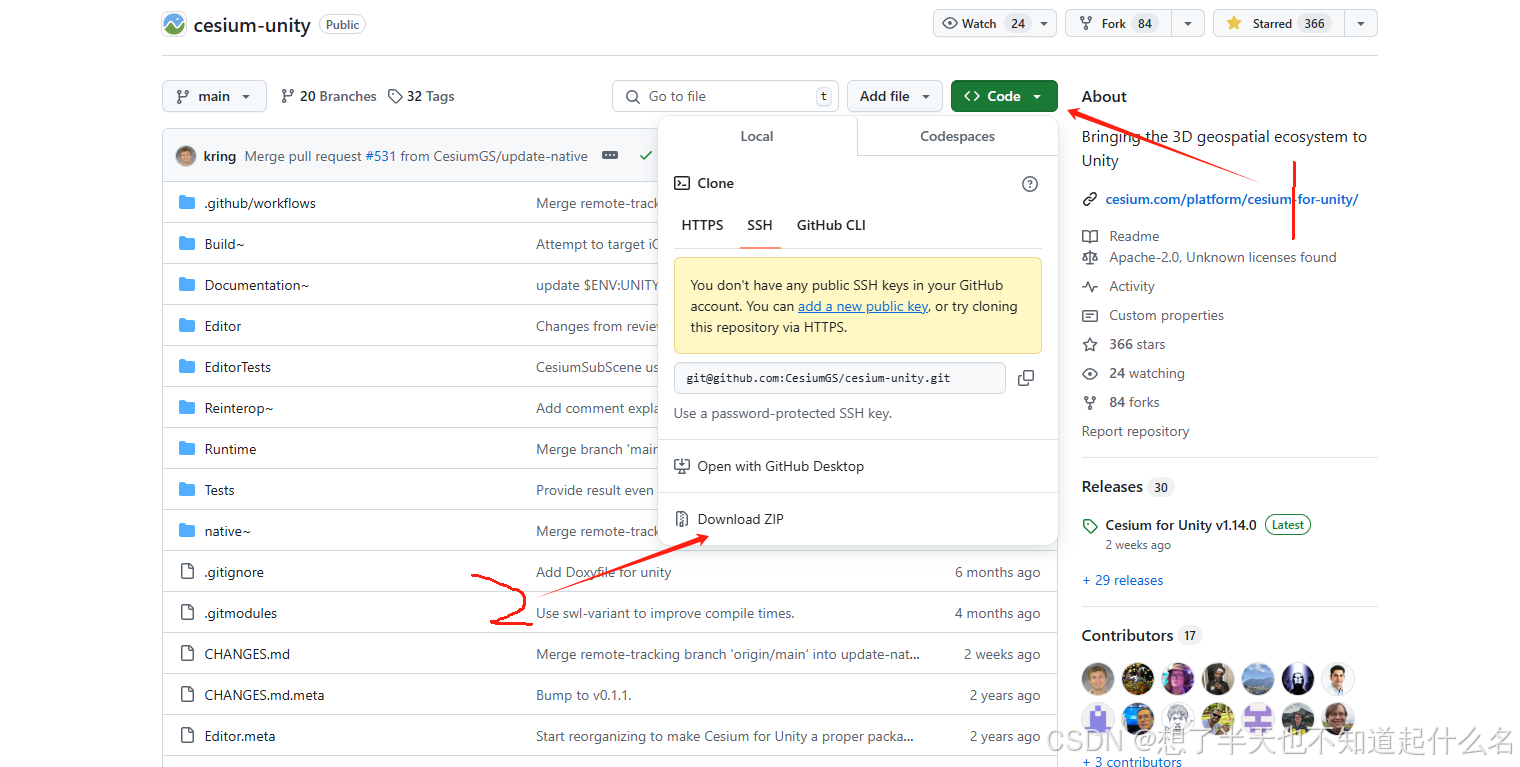
Task: Open pull request #531 link
Action: [380, 156]
